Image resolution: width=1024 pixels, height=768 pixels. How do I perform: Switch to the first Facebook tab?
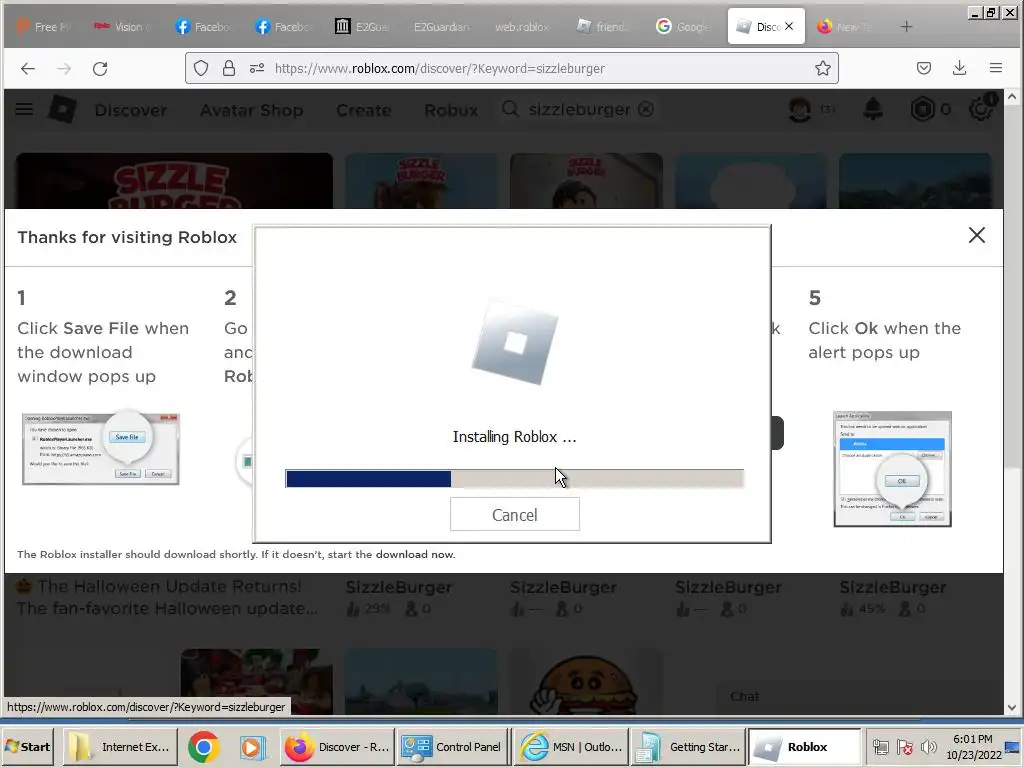point(202,27)
